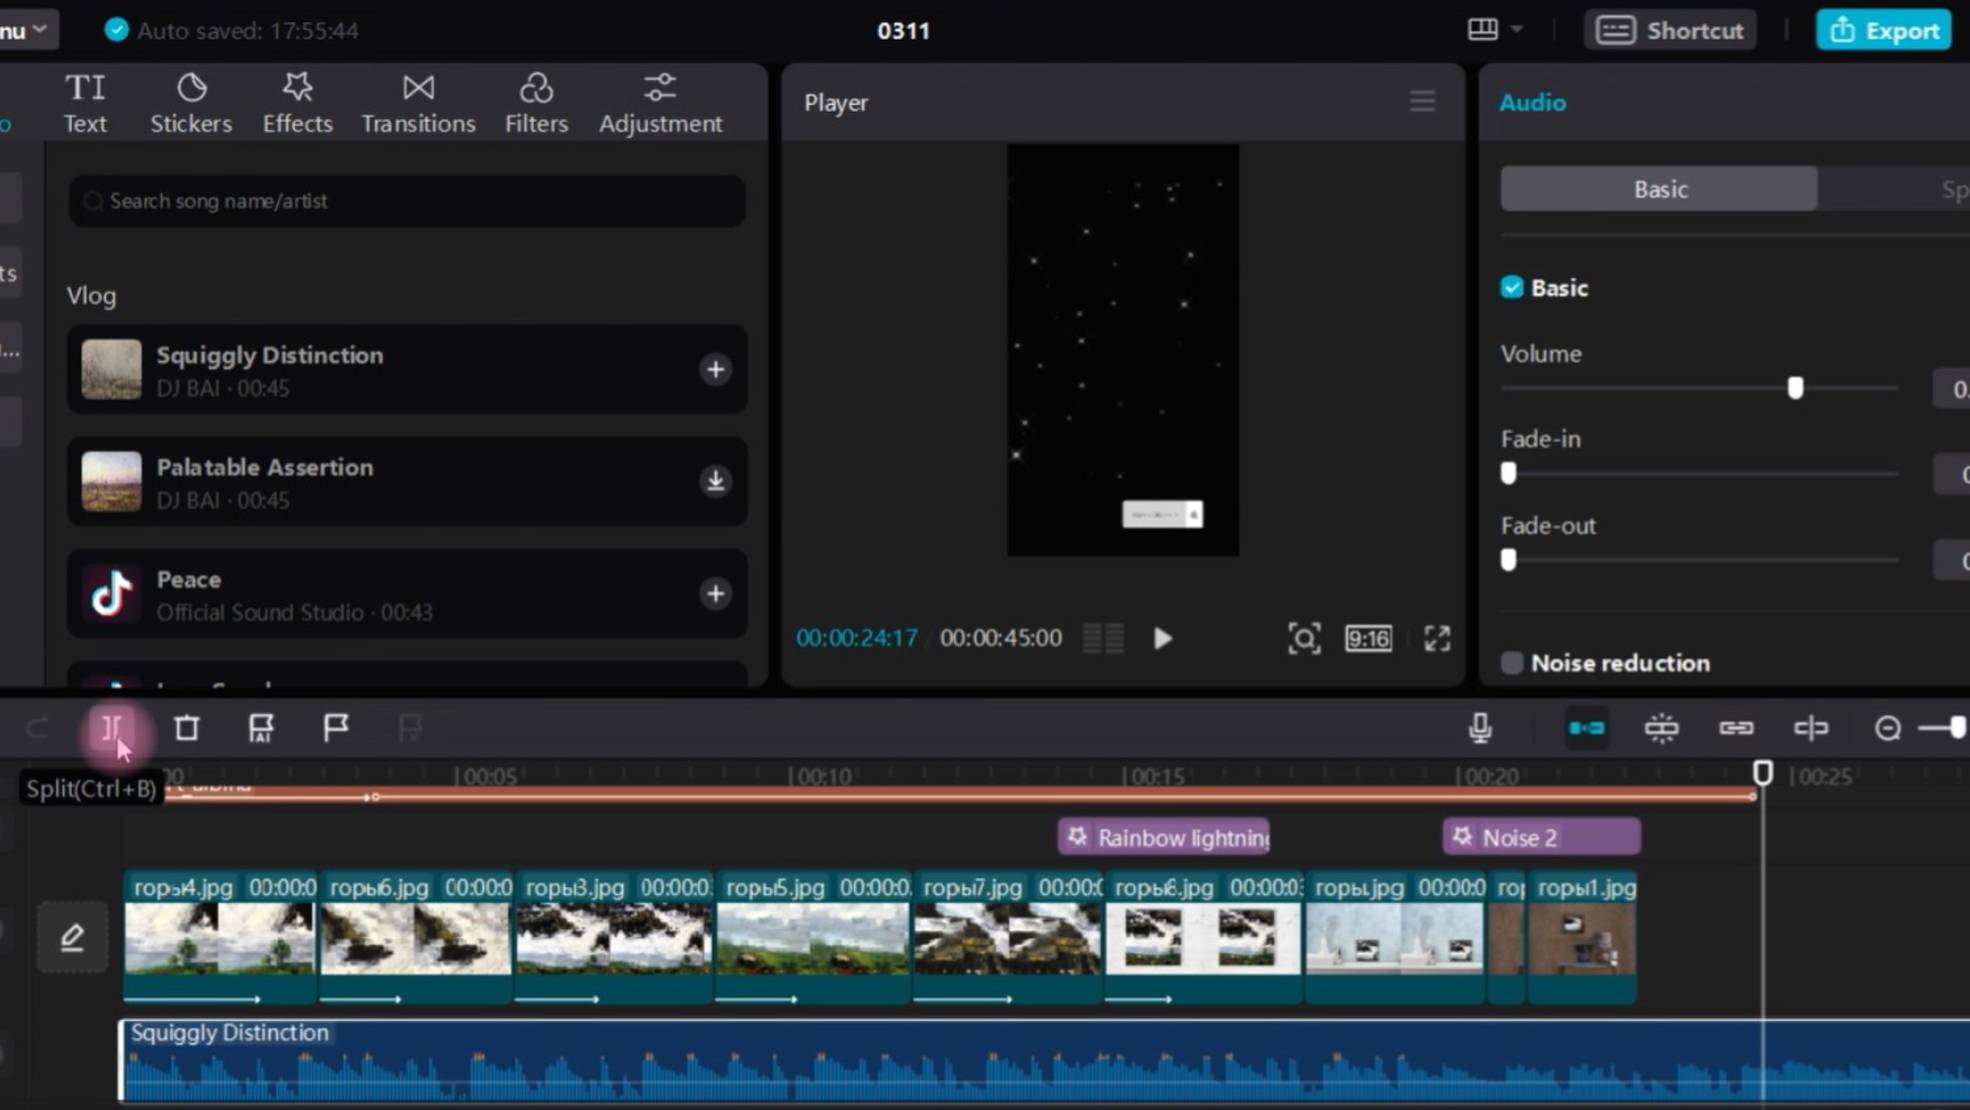The image size is (1970, 1110).
Task: Click the Export button
Action: coord(1883,31)
